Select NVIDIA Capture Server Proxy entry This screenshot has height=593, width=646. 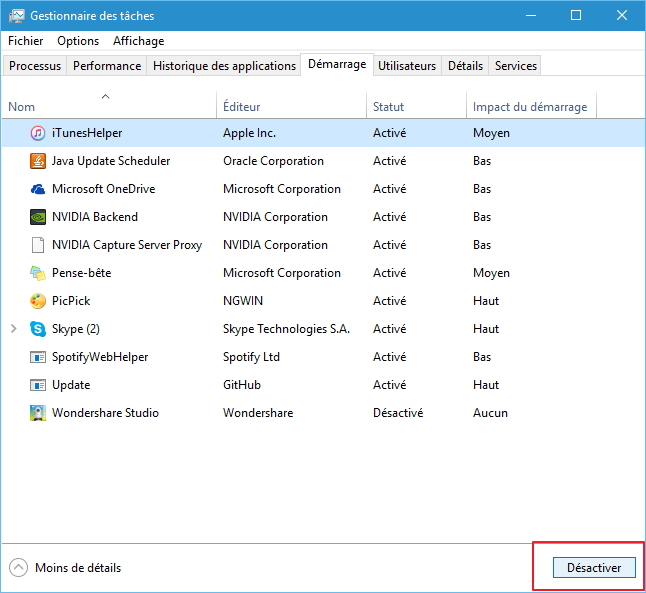tap(127, 245)
